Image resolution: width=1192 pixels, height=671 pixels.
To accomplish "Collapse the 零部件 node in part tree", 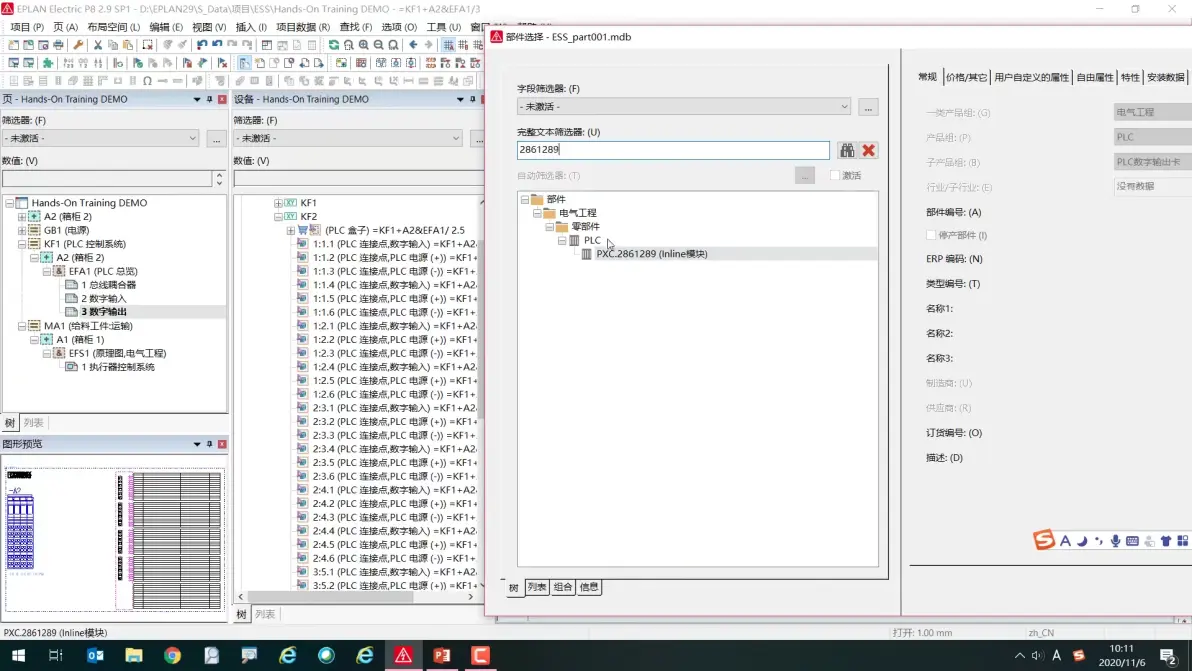I will 549,227.
